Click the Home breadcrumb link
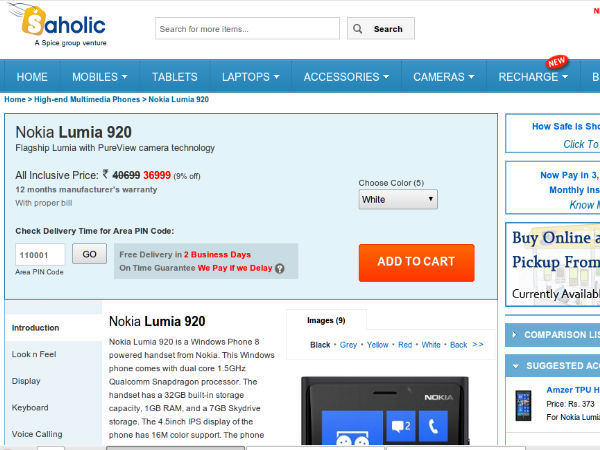 tap(15, 99)
